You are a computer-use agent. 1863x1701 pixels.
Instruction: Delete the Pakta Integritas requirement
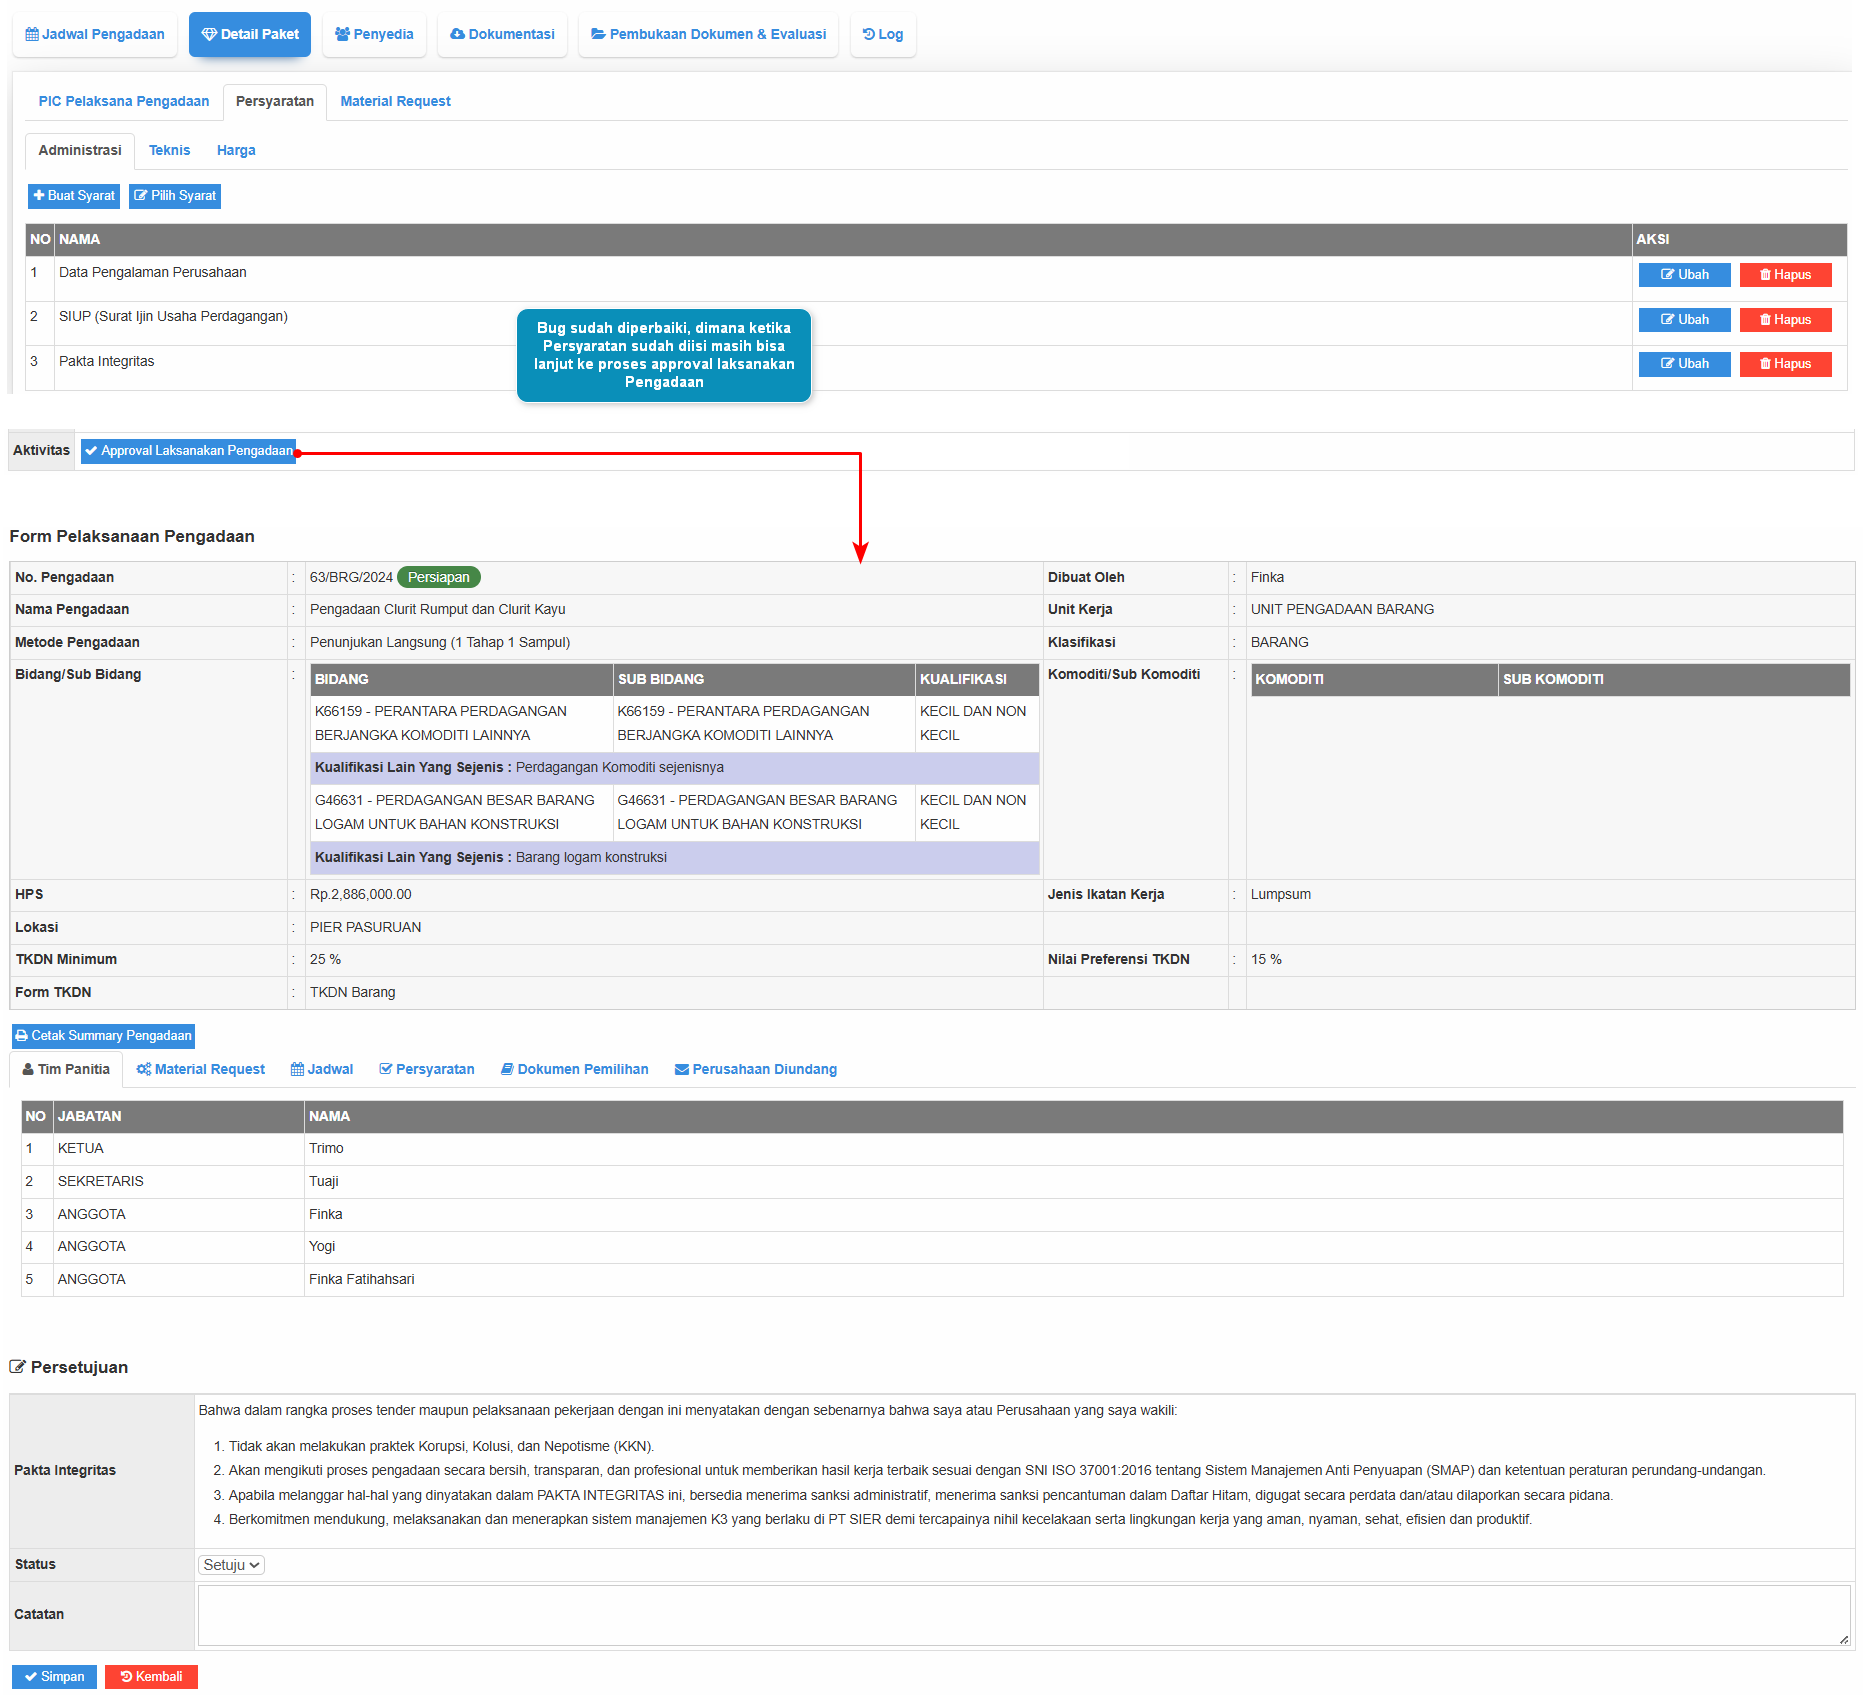pos(1785,364)
